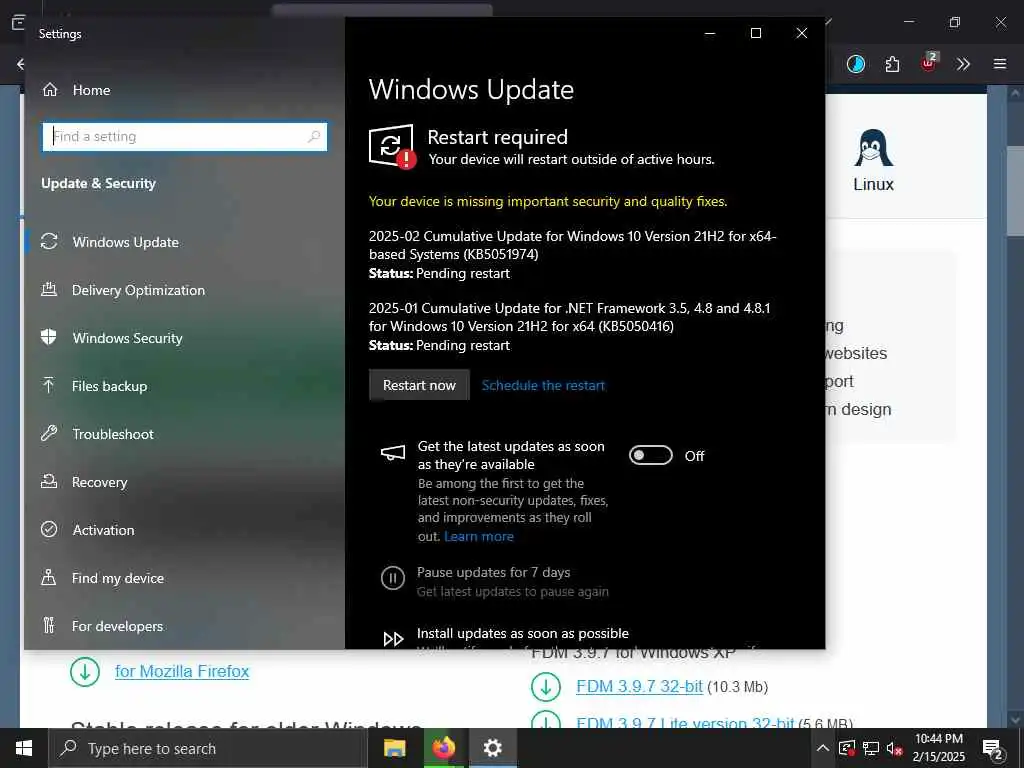
Task: Click Learn more link
Action: pyautogui.click(x=479, y=537)
